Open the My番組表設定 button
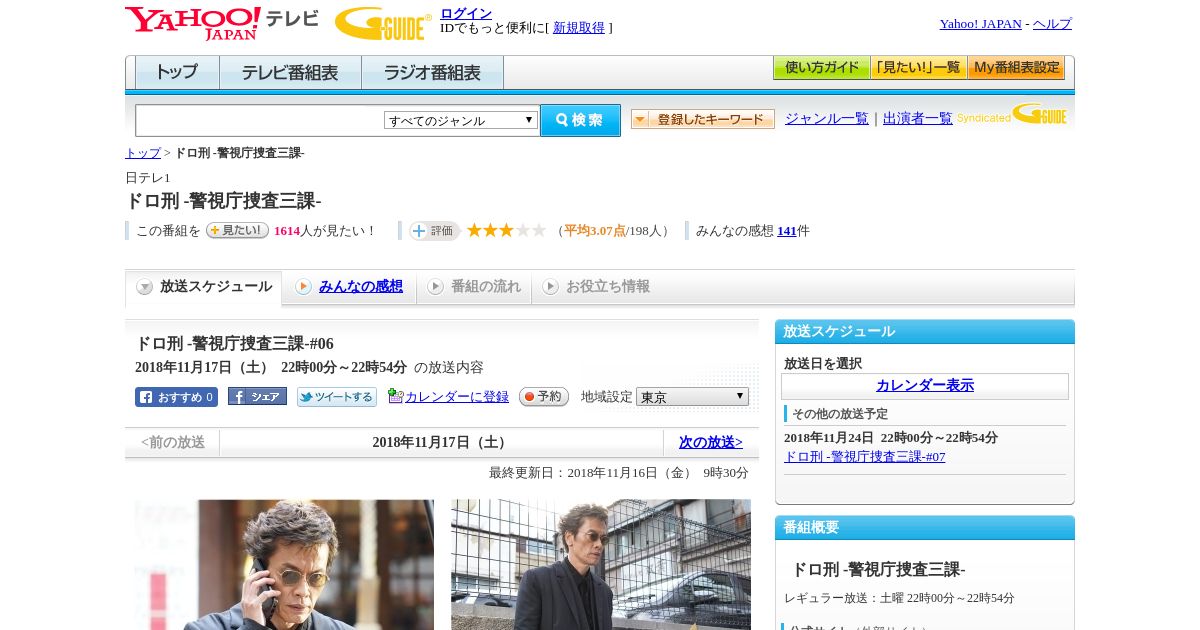The image size is (1200, 630). [1016, 68]
